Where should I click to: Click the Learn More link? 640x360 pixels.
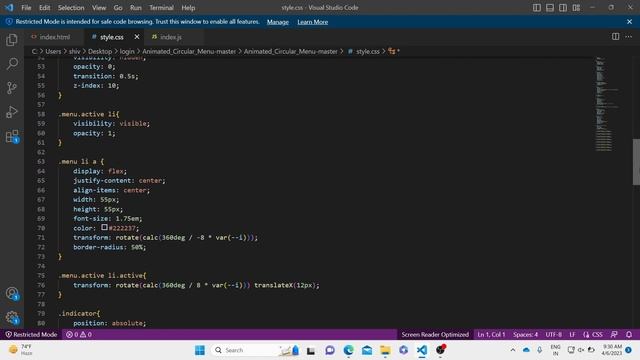(313, 22)
